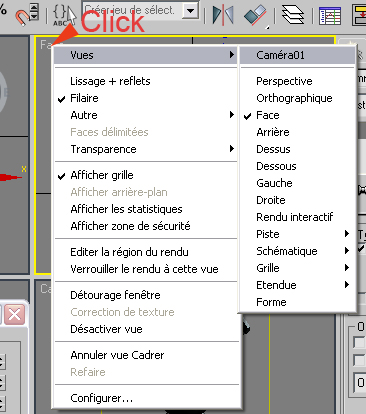Viewport: 366px width, 414px height.
Task: Open the Layer manager icon
Action: [293, 15]
